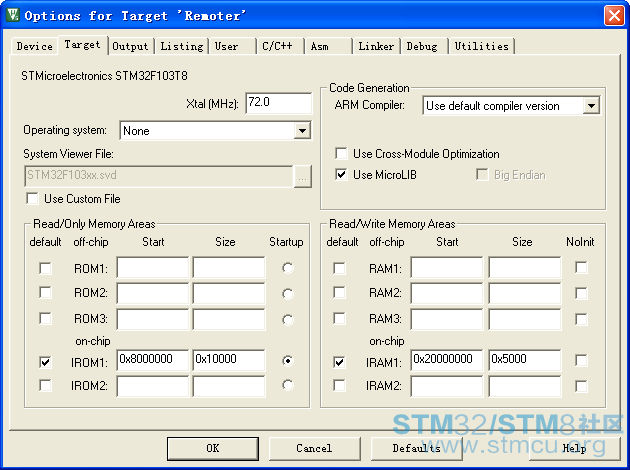Select the IROM2 Startup radio button
This screenshot has width=630, height=470.
(288, 385)
